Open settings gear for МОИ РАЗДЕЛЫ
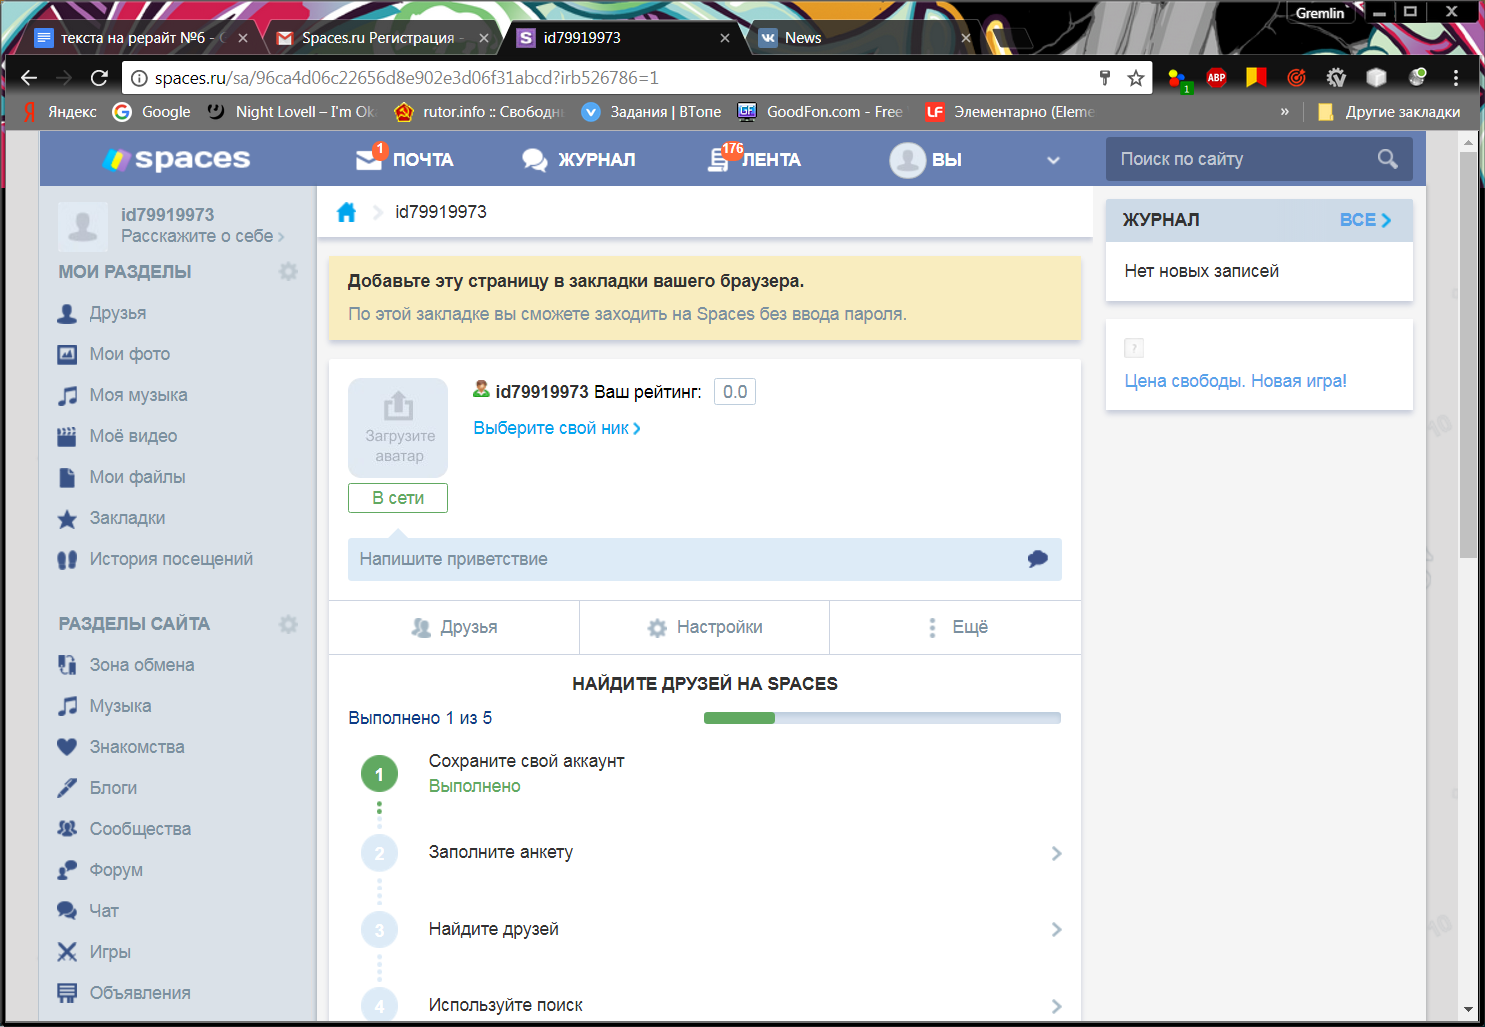Viewport: 1485px width, 1027px height. 288,272
